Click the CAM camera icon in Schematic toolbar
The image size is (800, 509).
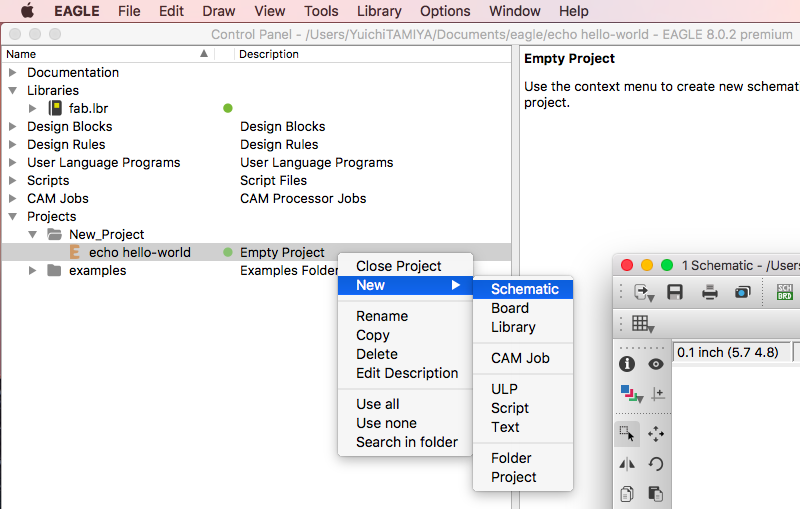click(742, 292)
